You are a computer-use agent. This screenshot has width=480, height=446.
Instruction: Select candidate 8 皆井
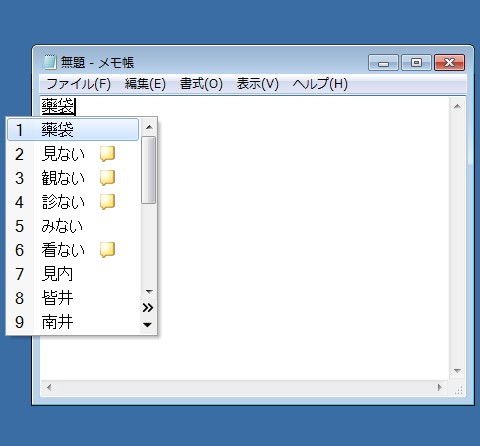(73, 298)
